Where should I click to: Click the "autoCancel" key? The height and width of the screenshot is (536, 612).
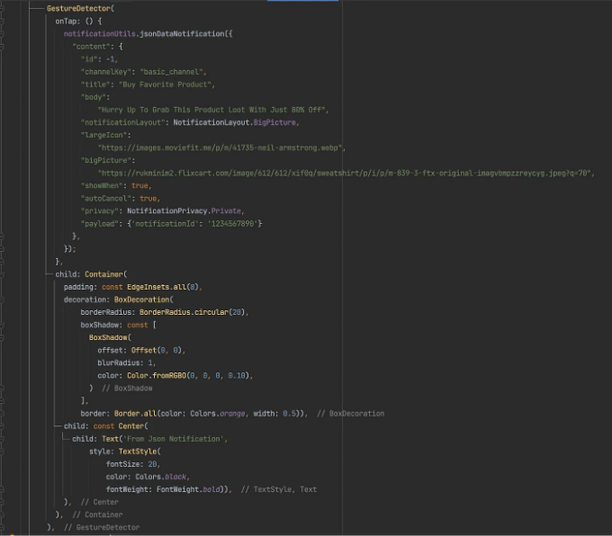[106, 198]
